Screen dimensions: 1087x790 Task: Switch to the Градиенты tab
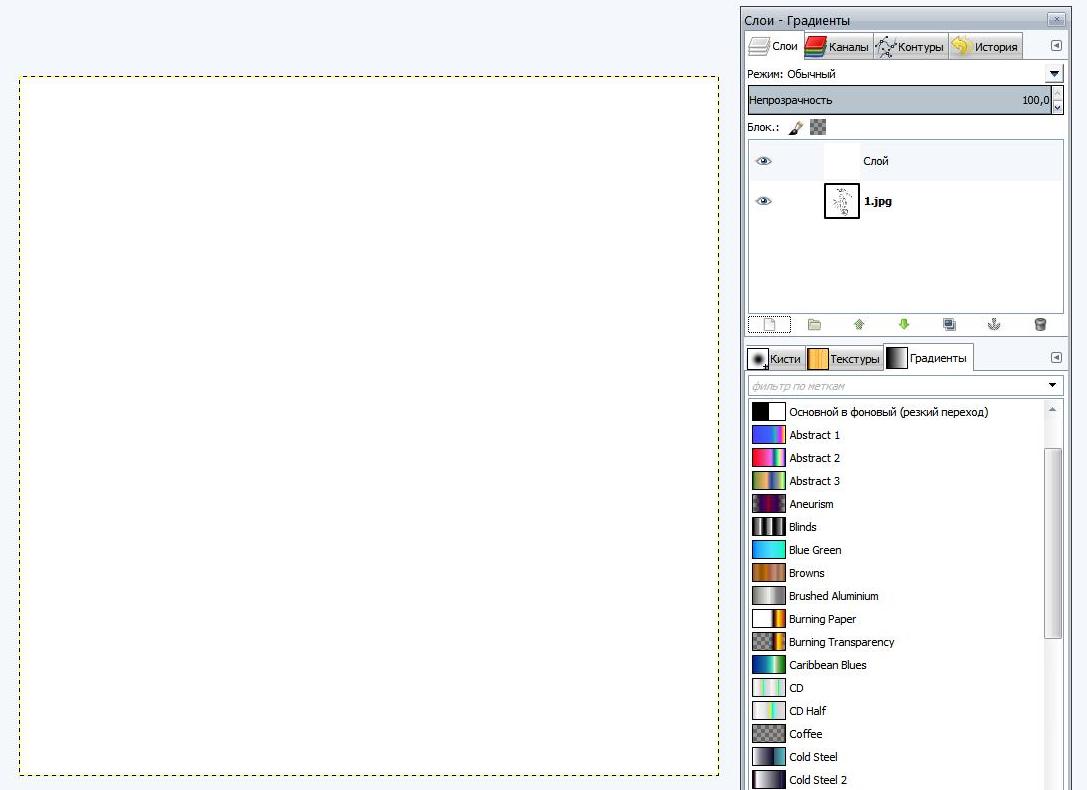point(929,358)
